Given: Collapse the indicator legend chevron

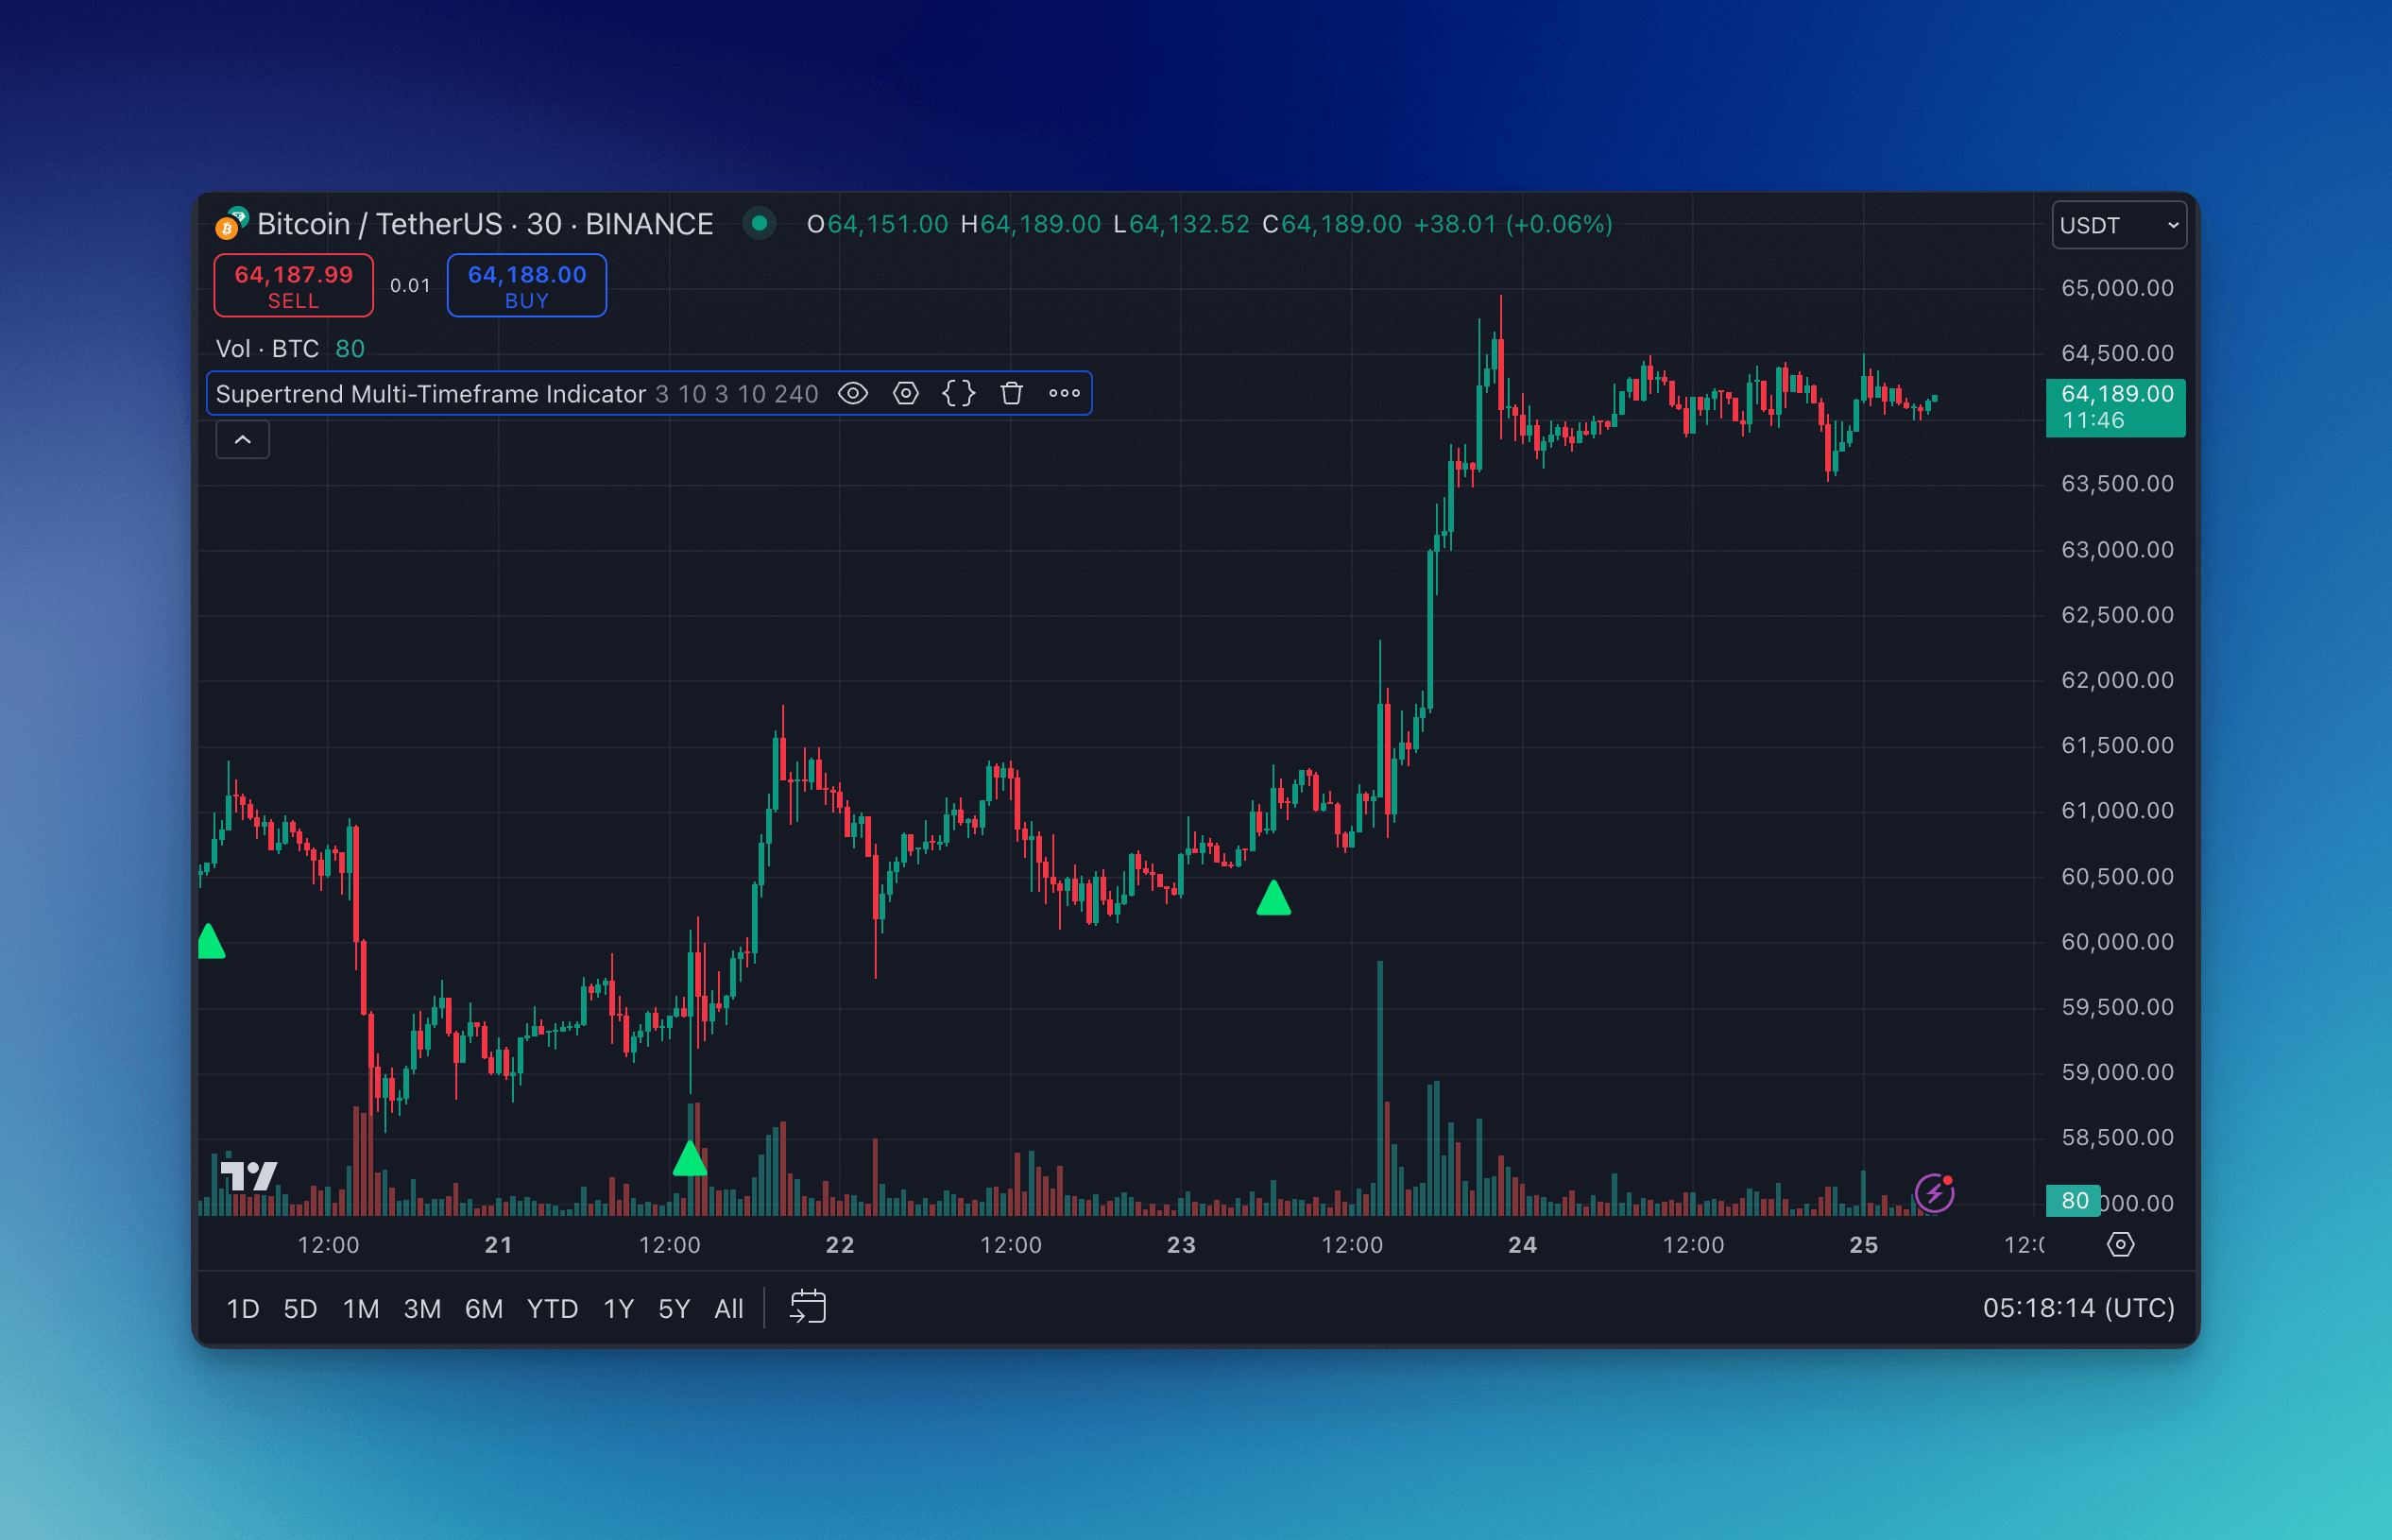Looking at the screenshot, I should click(242, 440).
